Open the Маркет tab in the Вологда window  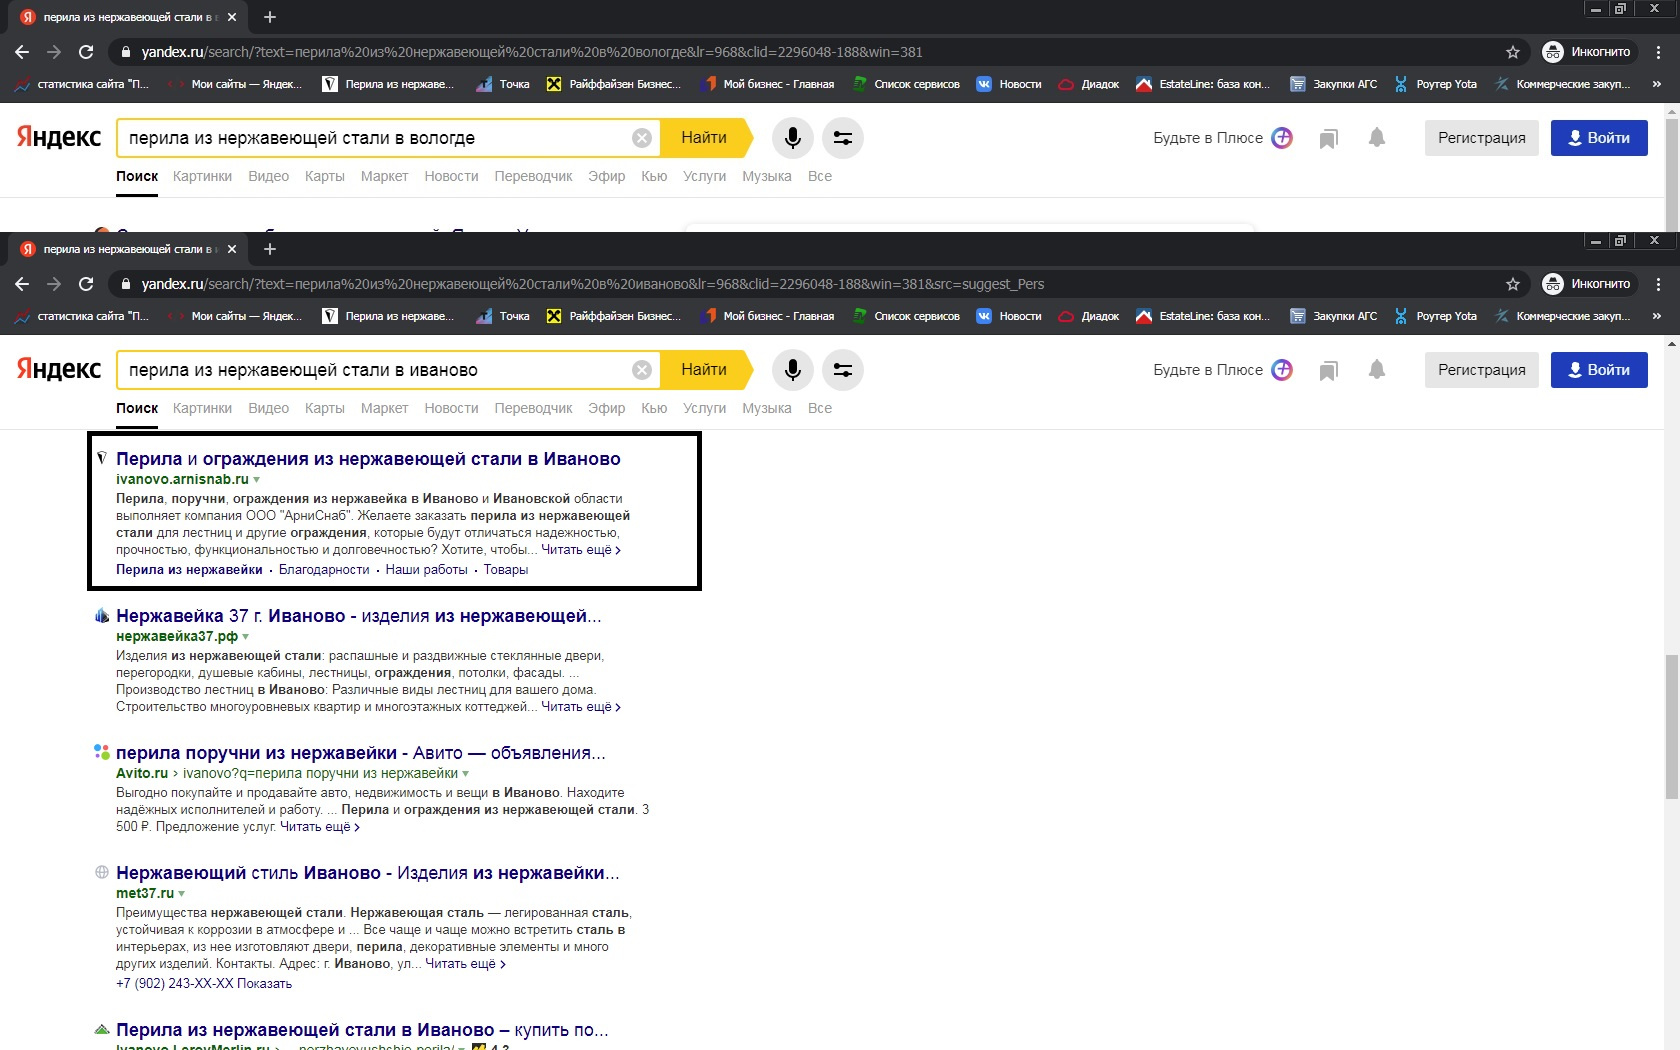(384, 176)
